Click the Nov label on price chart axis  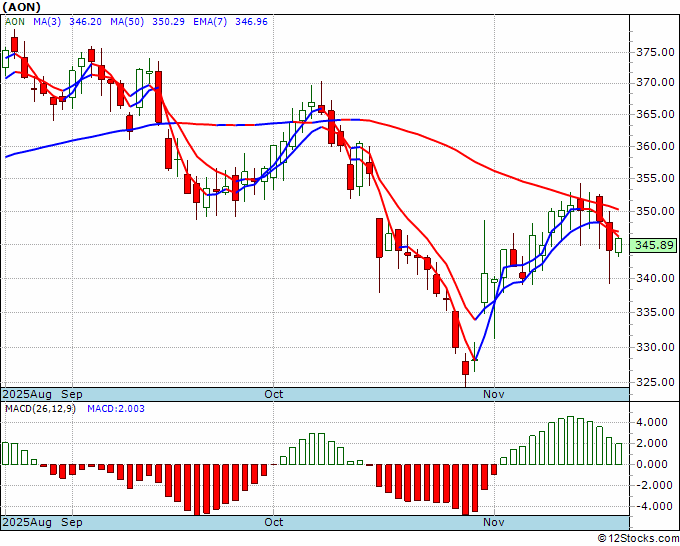[494, 394]
